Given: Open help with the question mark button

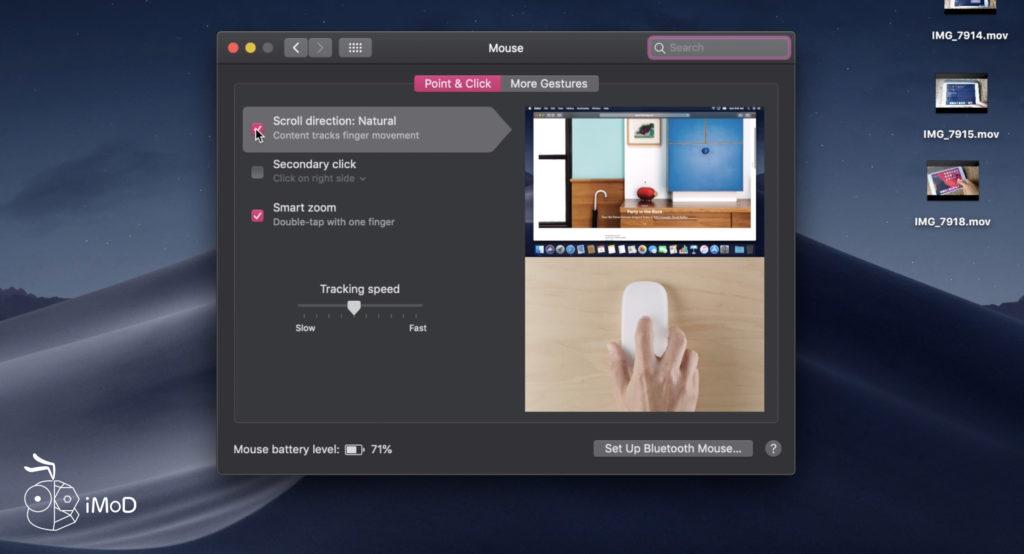Looking at the screenshot, I should pyautogui.click(x=773, y=449).
